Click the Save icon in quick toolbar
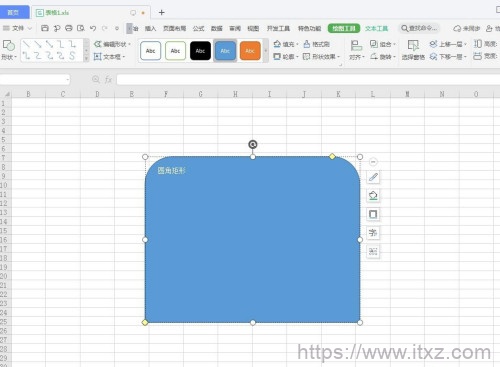Viewport: 500px width, 367px height. click(45, 28)
